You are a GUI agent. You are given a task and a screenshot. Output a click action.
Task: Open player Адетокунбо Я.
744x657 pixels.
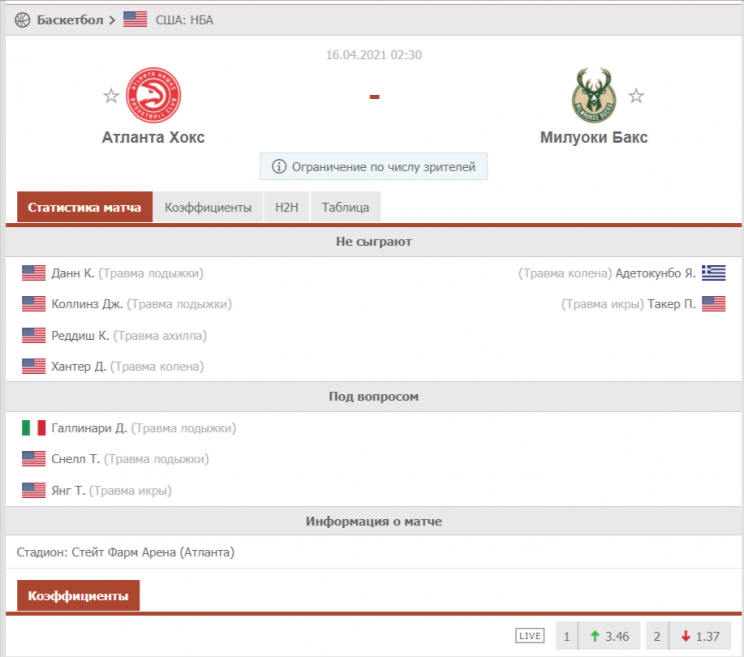pos(655,273)
